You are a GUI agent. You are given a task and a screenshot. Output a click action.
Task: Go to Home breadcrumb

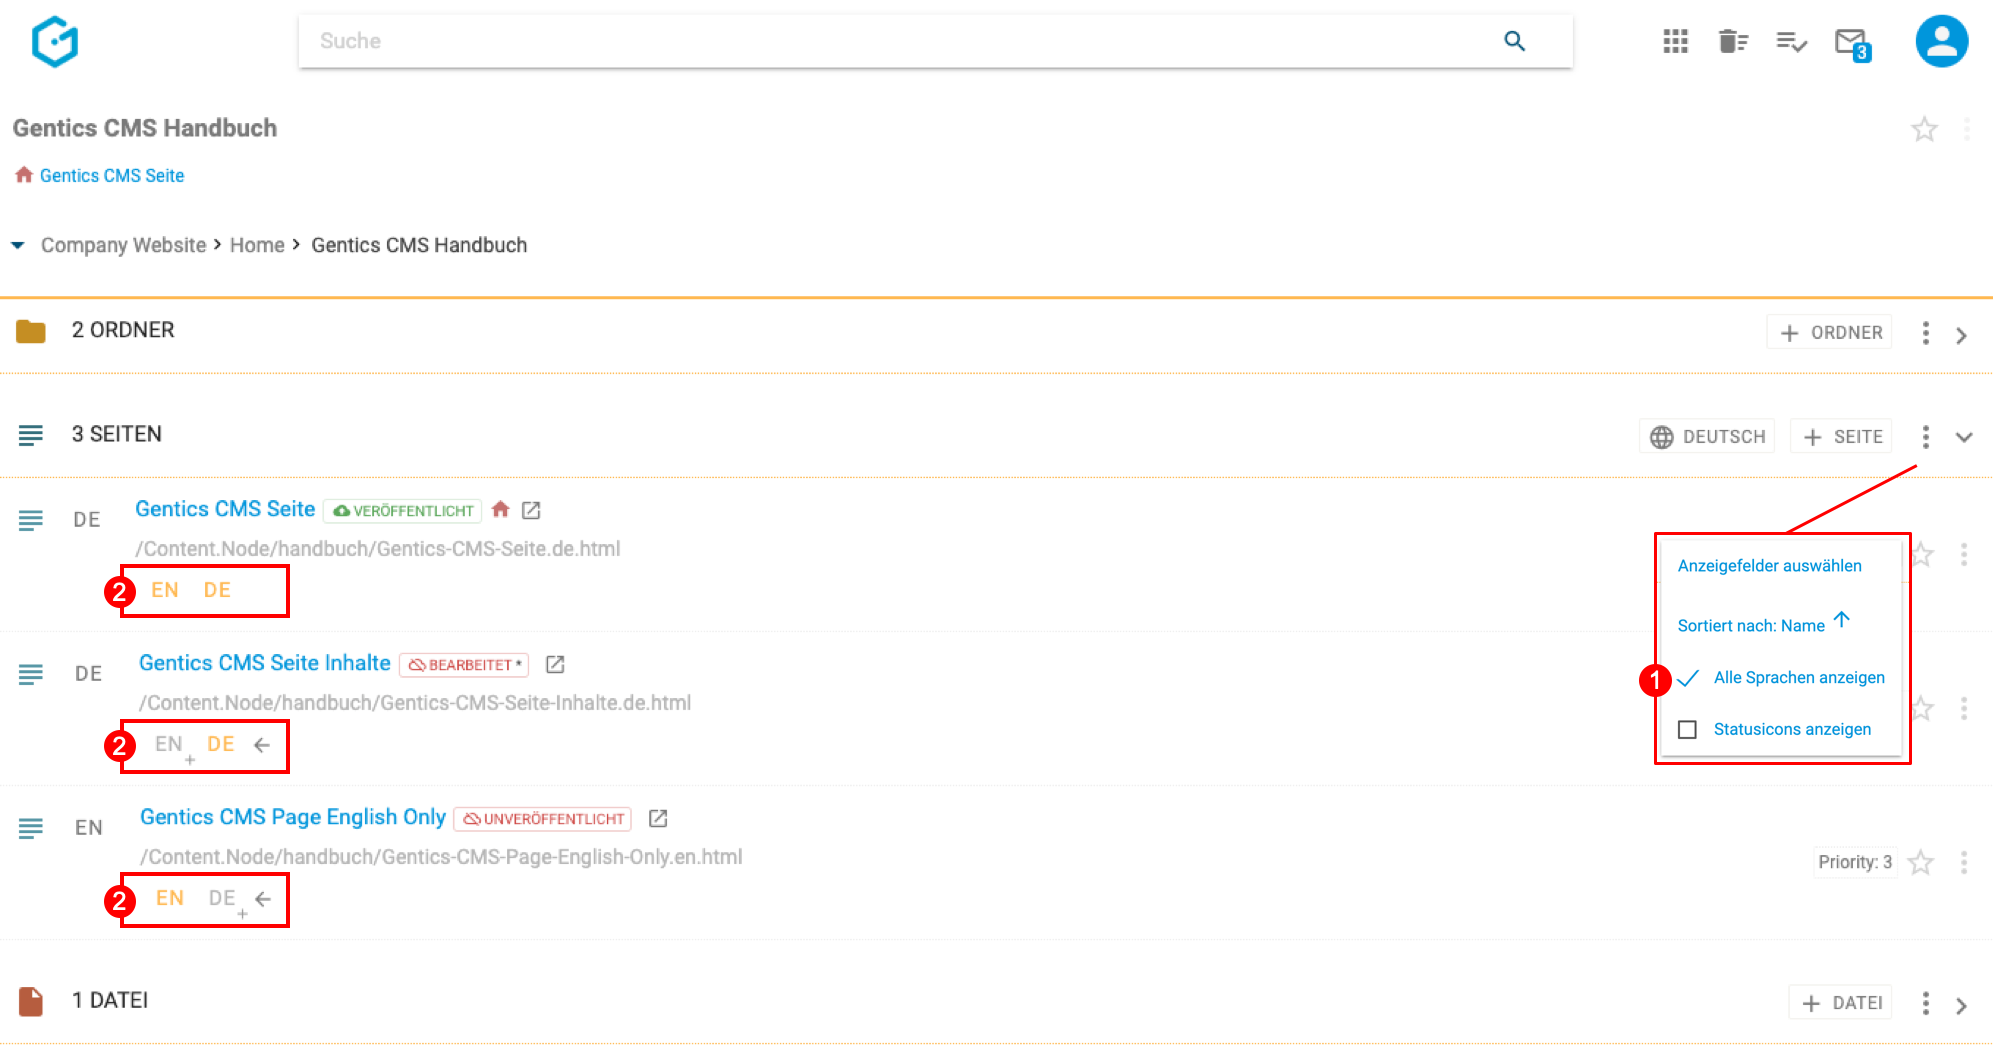257,245
